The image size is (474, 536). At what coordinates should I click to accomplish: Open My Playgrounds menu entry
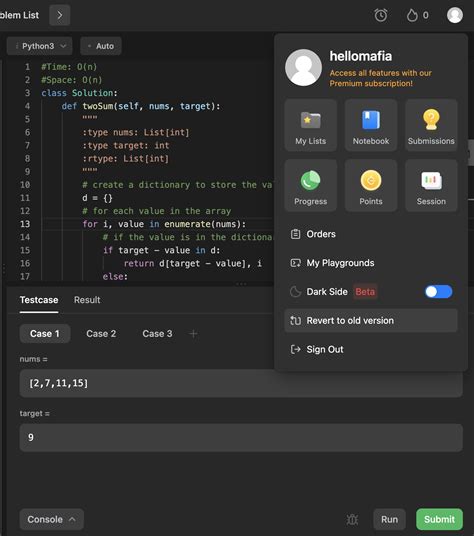pos(371,263)
